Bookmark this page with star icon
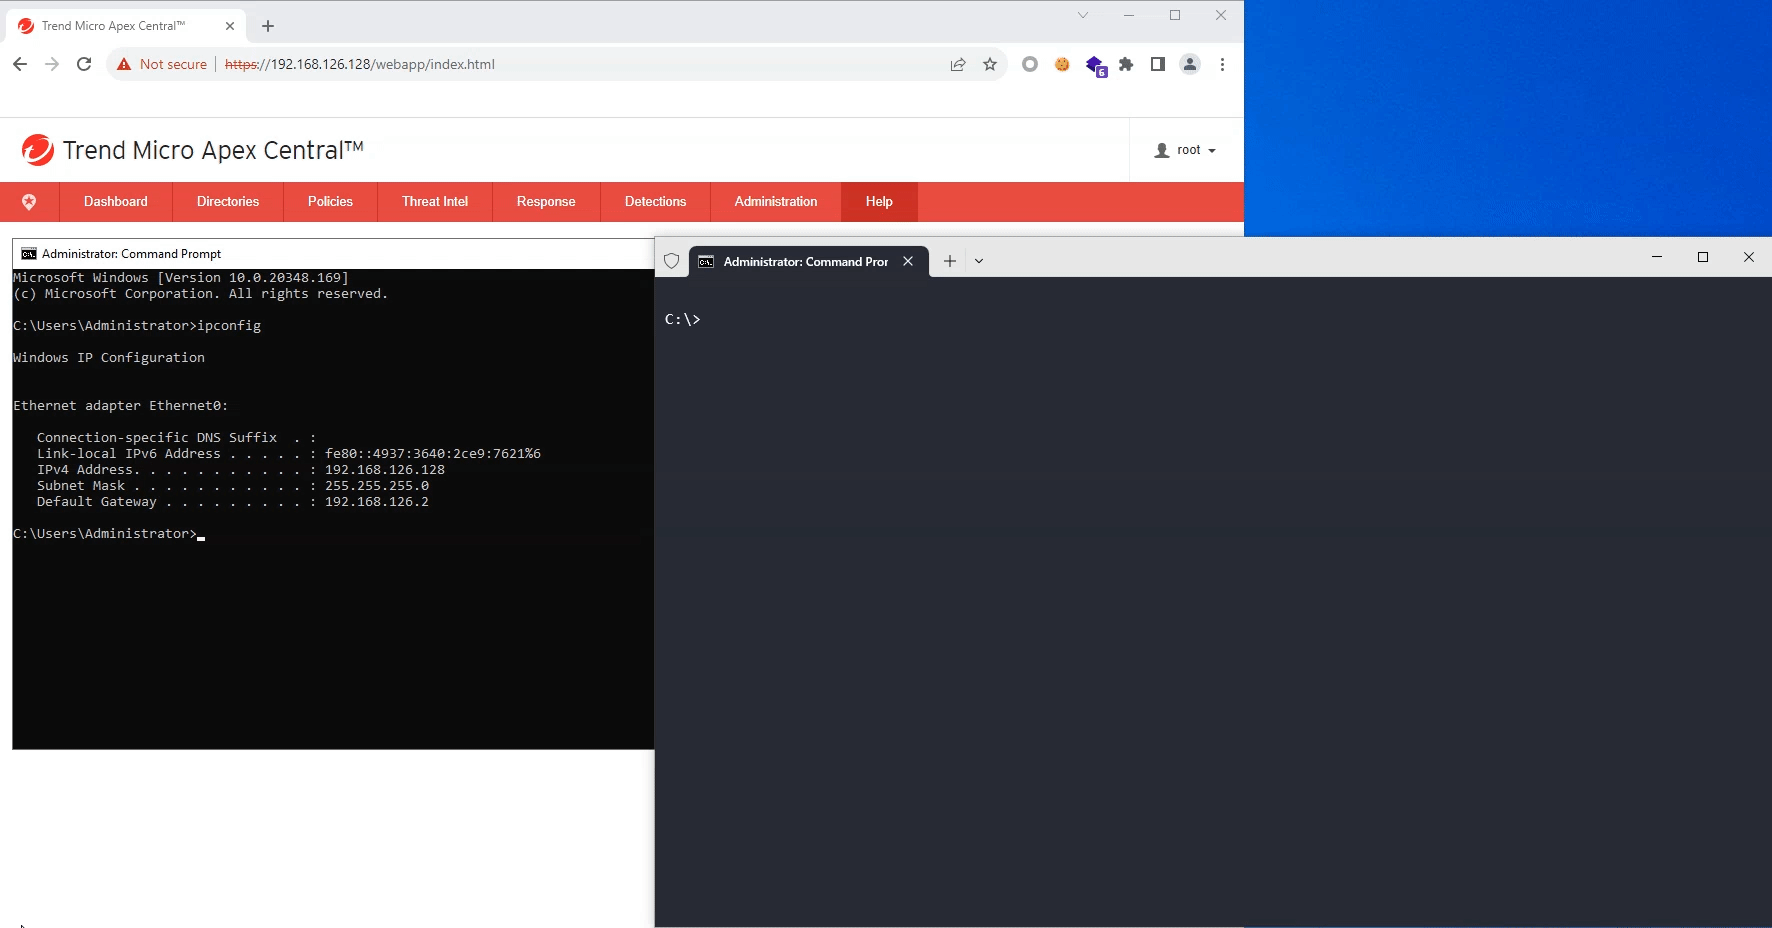The width and height of the screenshot is (1772, 928). 990,64
